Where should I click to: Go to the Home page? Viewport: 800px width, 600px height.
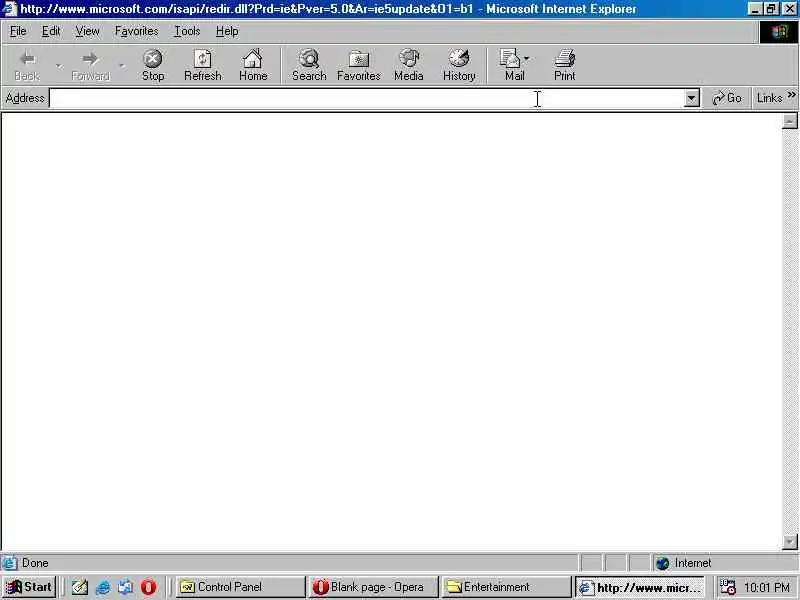tap(253, 65)
